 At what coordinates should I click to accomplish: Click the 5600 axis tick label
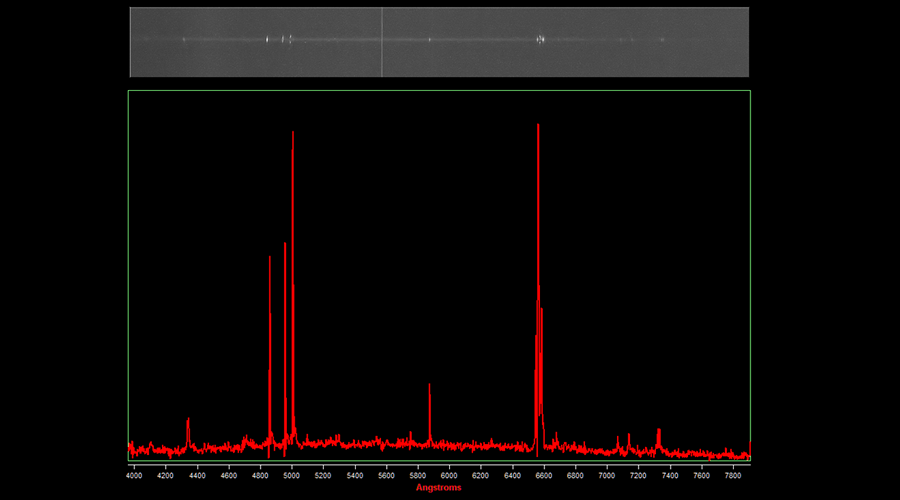pyautogui.click(x=386, y=476)
